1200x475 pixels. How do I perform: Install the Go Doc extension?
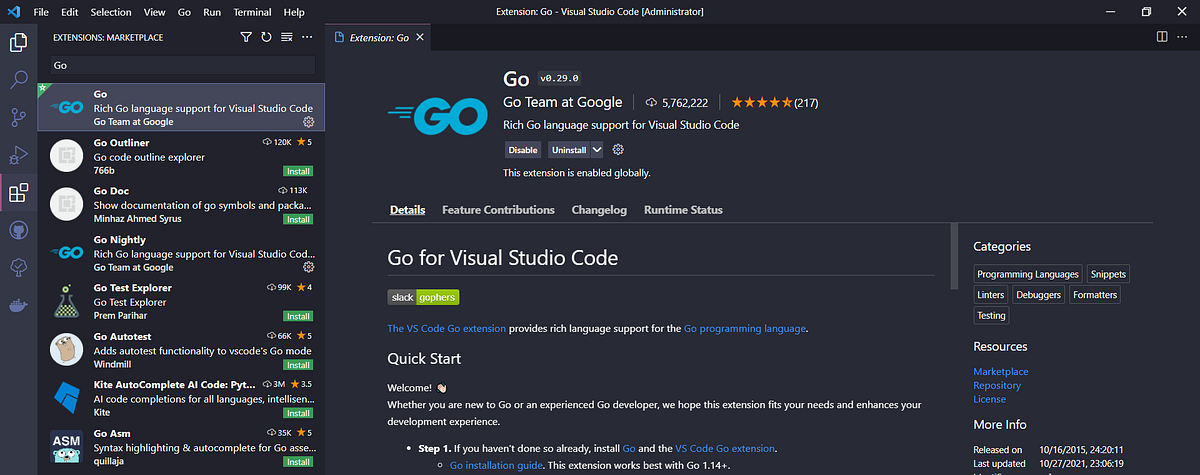pyautogui.click(x=298, y=219)
